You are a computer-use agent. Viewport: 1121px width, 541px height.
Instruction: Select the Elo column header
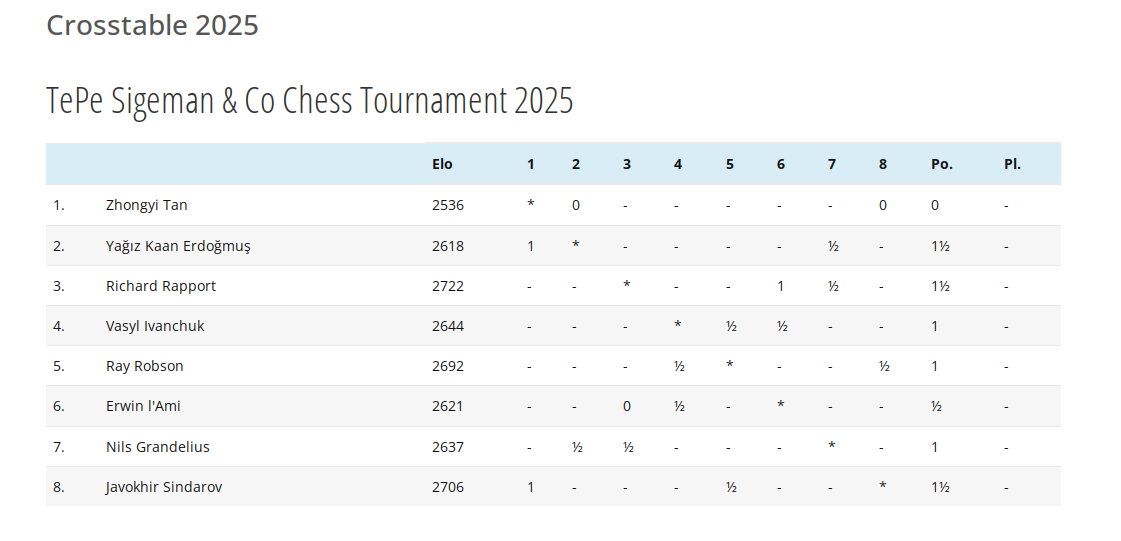tap(442, 164)
